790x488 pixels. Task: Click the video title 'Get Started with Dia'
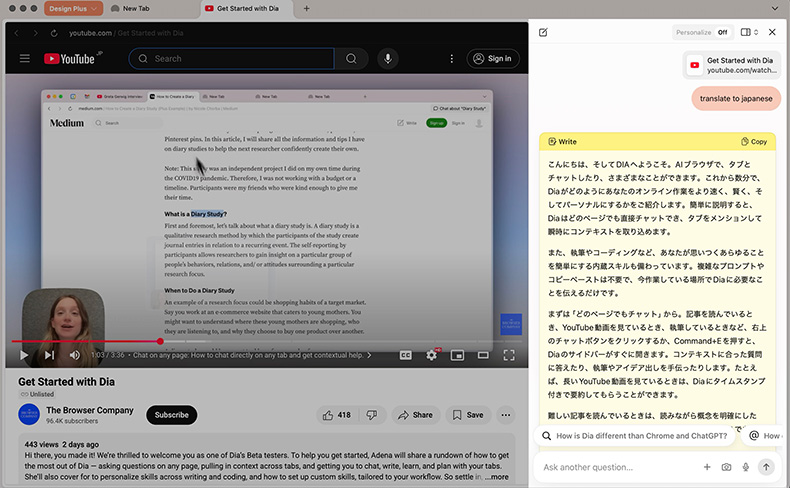pos(67,382)
